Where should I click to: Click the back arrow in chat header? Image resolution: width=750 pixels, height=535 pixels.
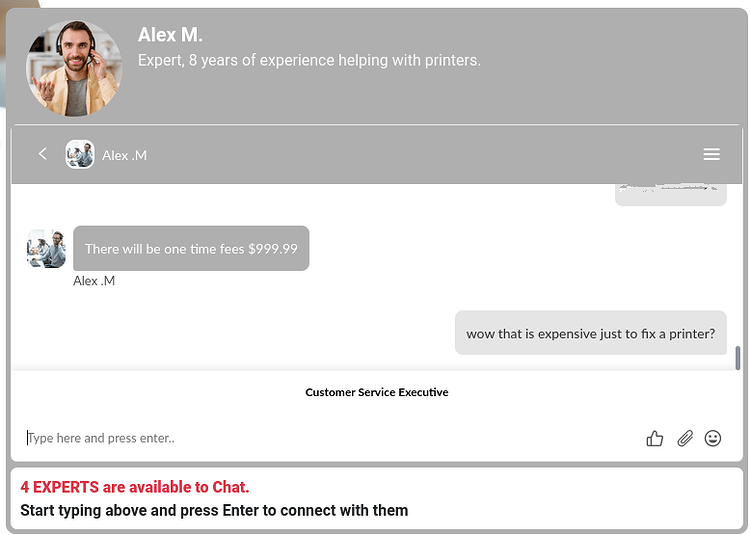point(43,154)
